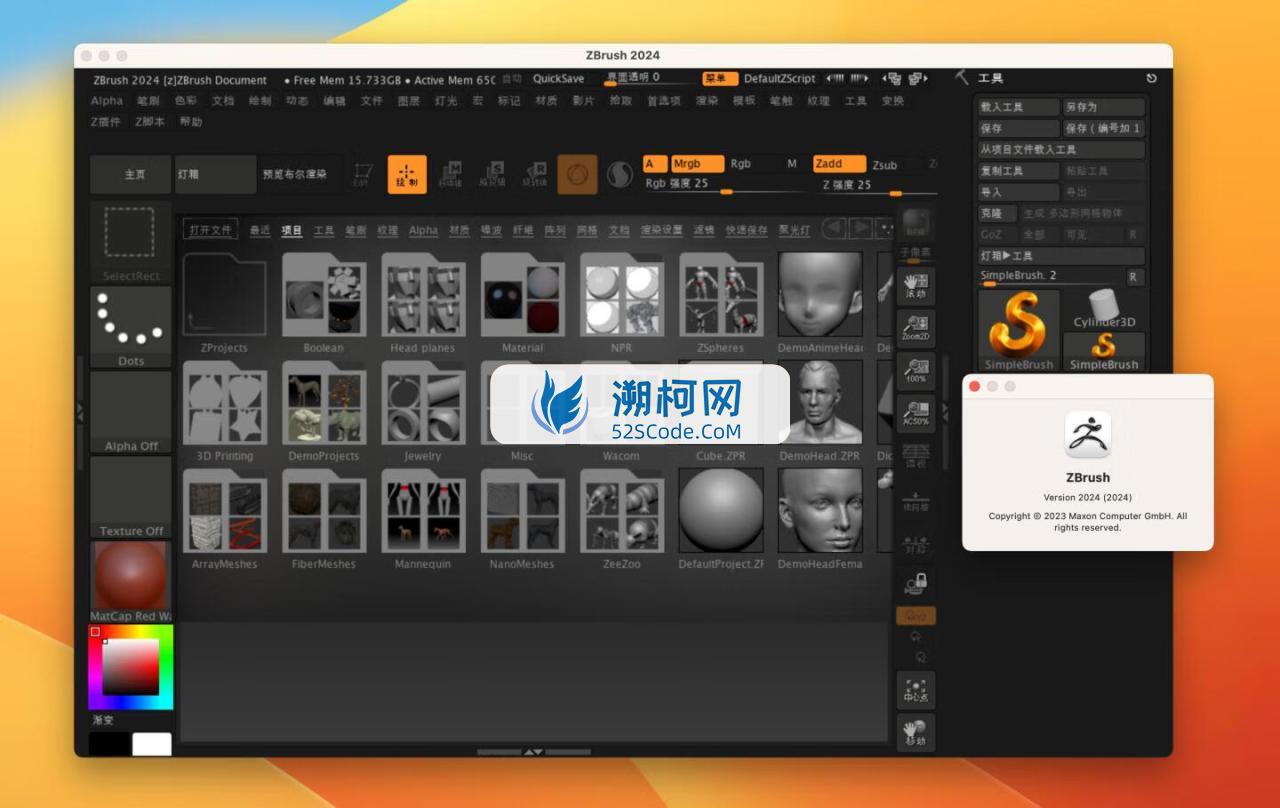Viewport: 1280px width, 808px height.
Task: Select the Scale (S) transform icon
Action: (492, 174)
